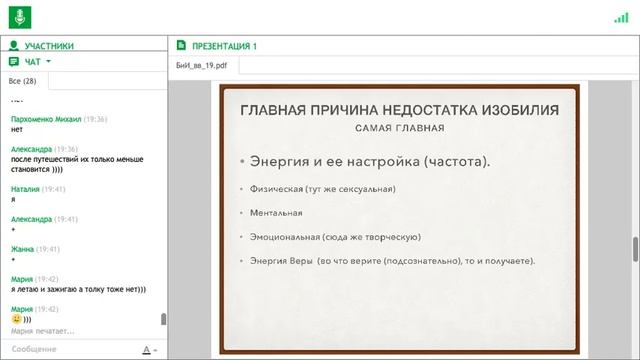Click bullet 'Физическая (тут же сексуальная)'

tap(322, 189)
